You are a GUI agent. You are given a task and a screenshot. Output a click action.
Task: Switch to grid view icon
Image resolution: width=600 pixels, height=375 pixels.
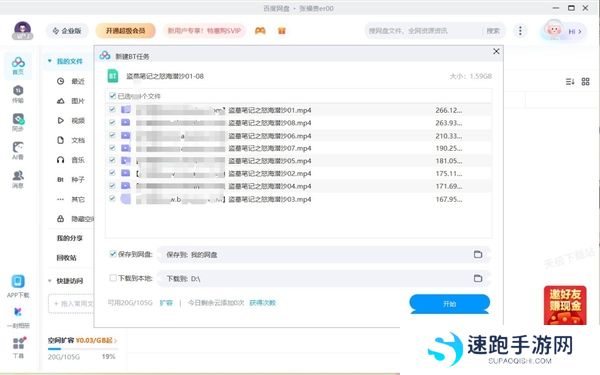tap(585, 82)
